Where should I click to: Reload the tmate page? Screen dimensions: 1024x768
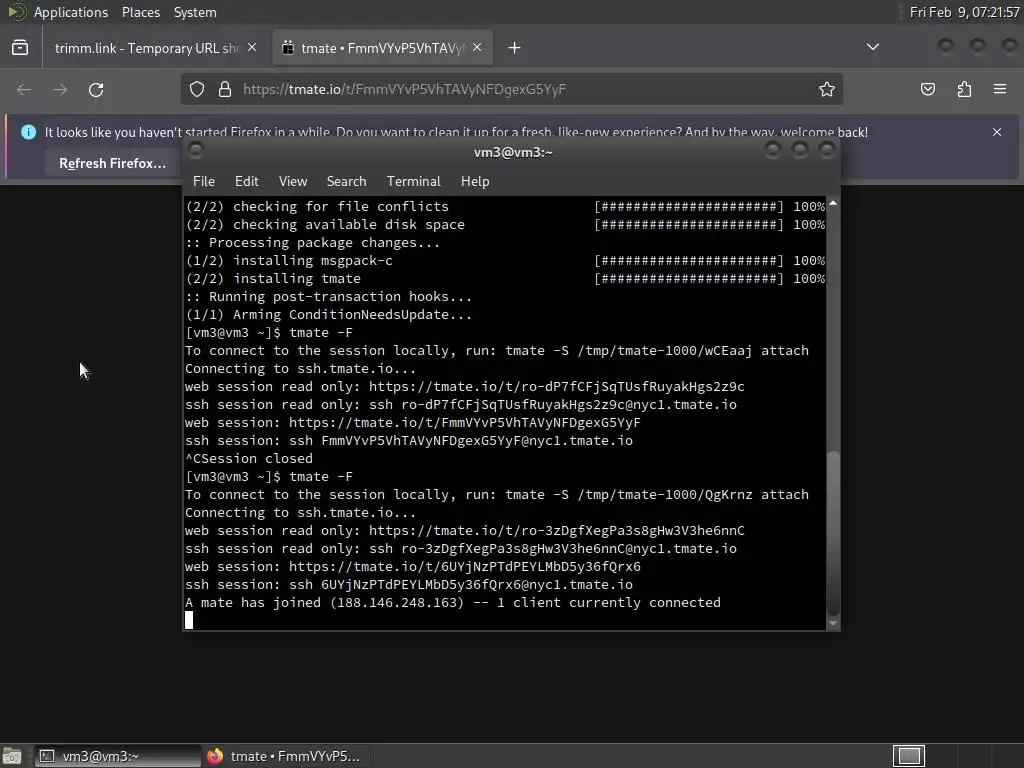point(96,89)
